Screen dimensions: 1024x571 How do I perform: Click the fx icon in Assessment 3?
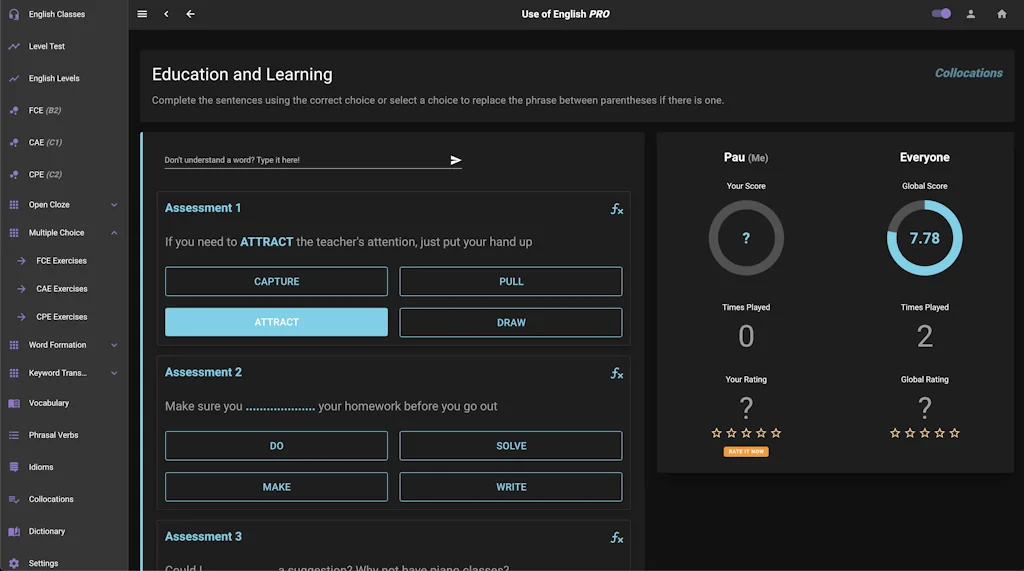[x=616, y=538]
